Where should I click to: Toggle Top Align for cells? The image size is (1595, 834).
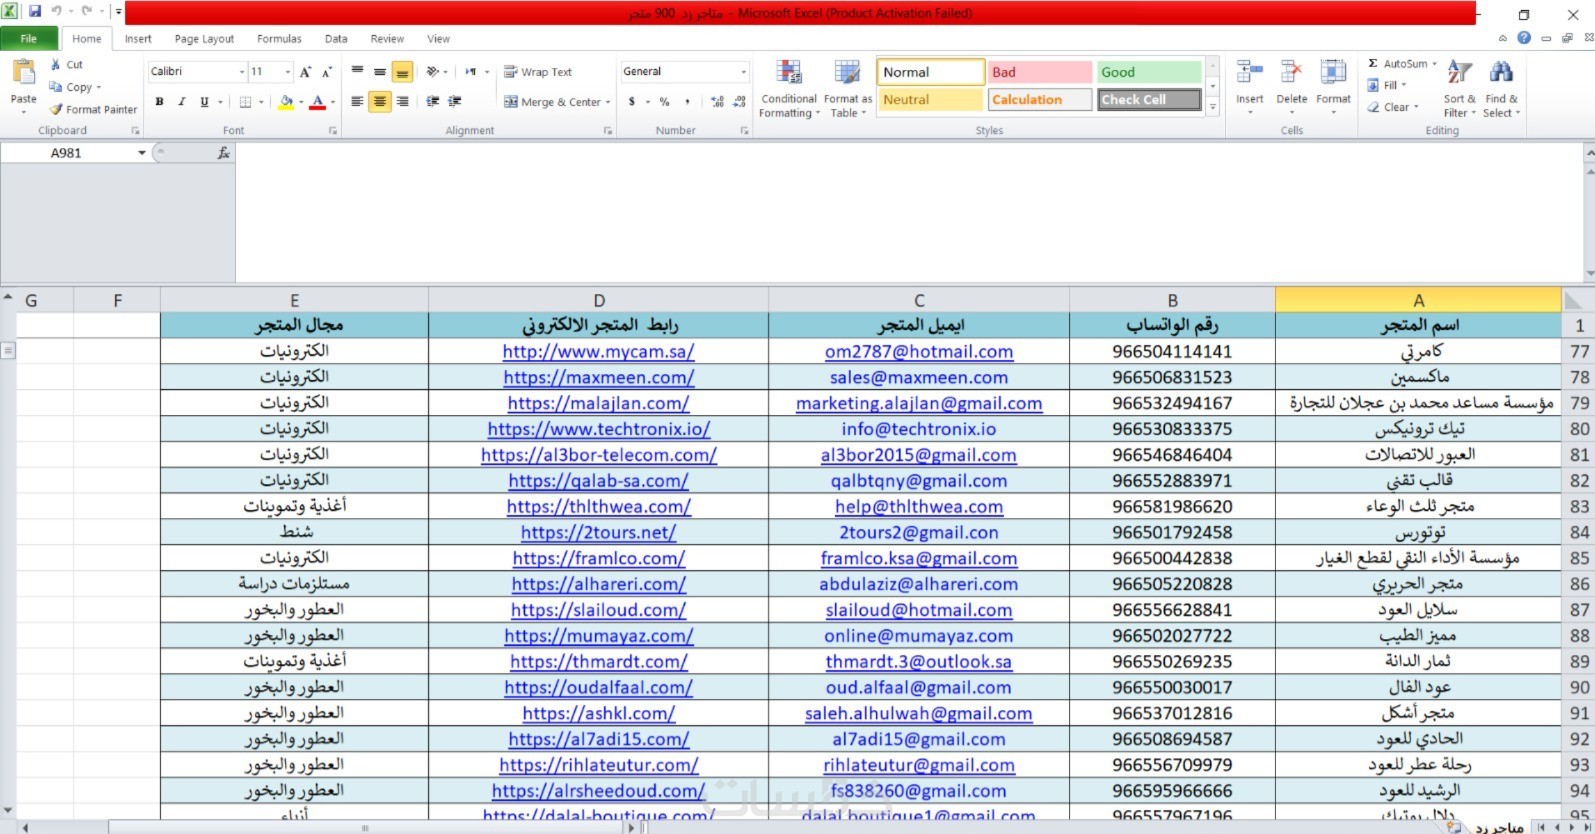click(x=357, y=72)
